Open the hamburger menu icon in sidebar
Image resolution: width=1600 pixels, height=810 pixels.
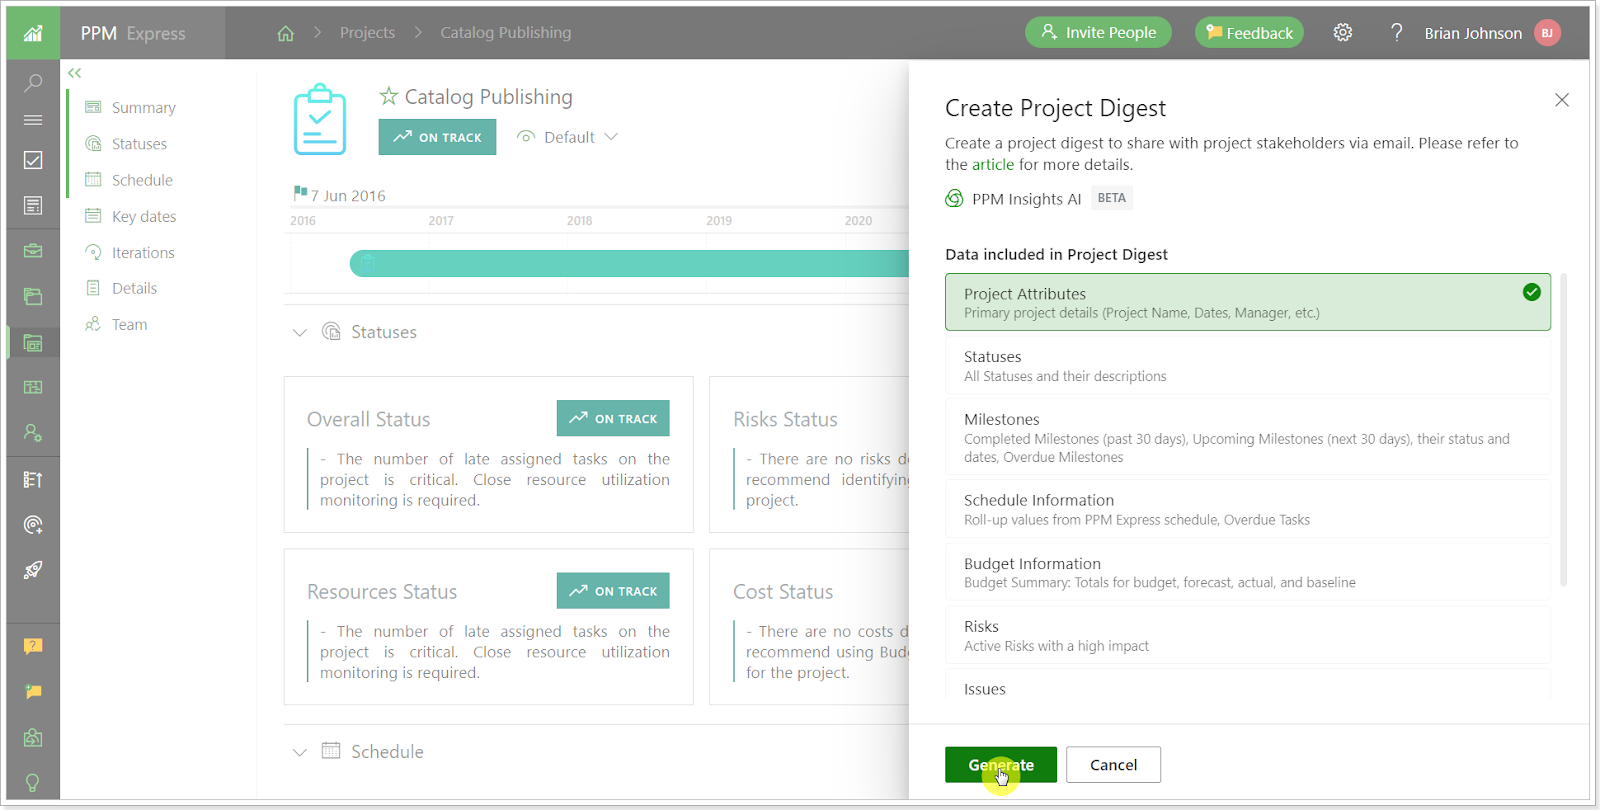click(x=33, y=120)
